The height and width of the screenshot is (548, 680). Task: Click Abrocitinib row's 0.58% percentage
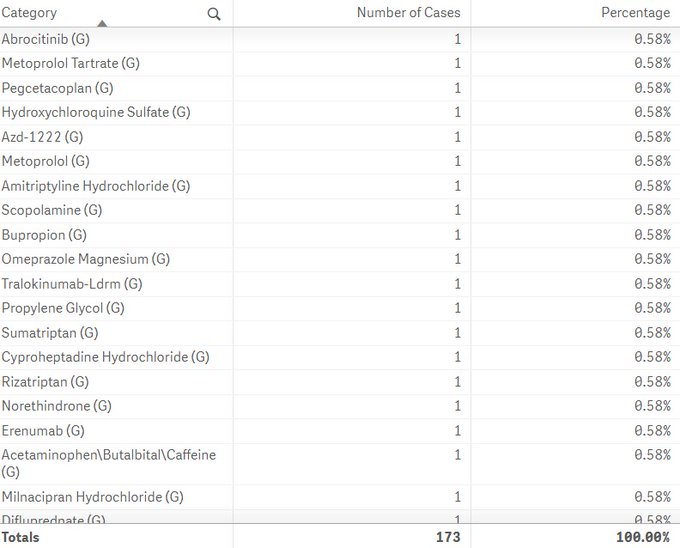point(652,39)
